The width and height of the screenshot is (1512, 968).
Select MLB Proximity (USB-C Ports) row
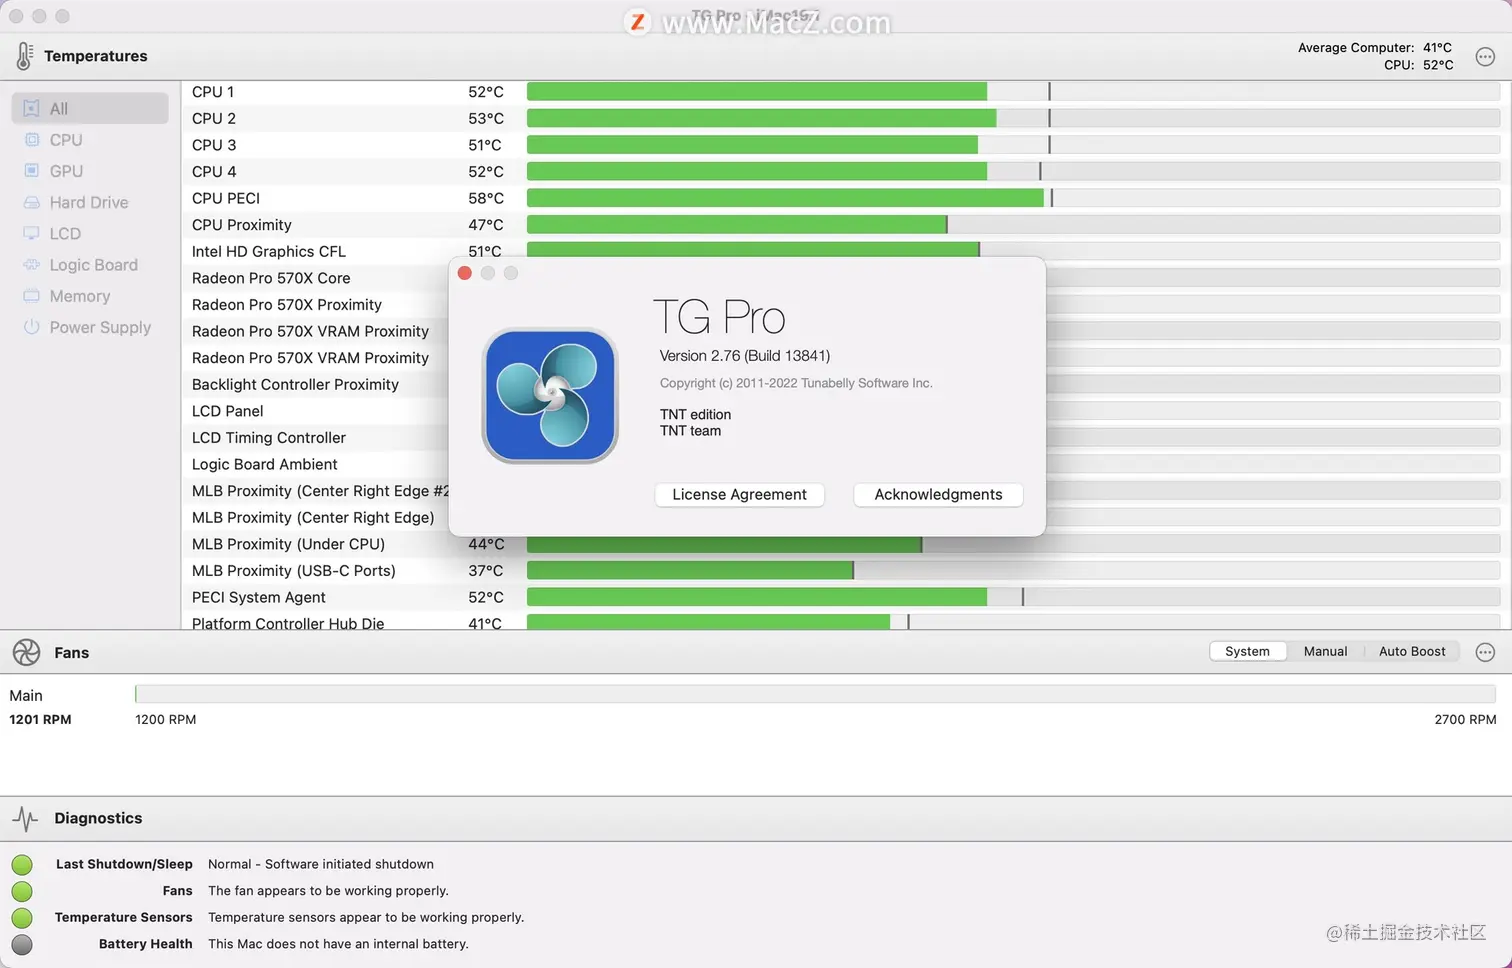click(846, 571)
